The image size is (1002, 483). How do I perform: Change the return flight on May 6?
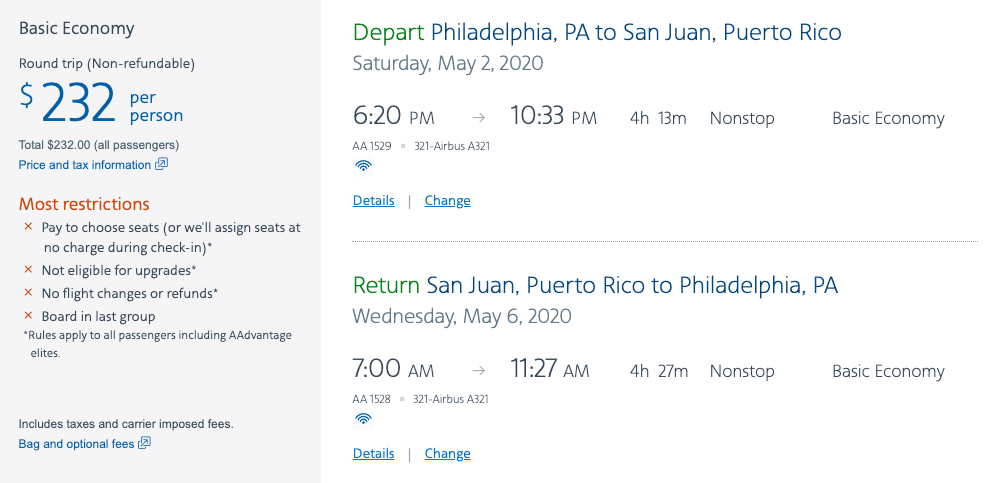pos(447,454)
